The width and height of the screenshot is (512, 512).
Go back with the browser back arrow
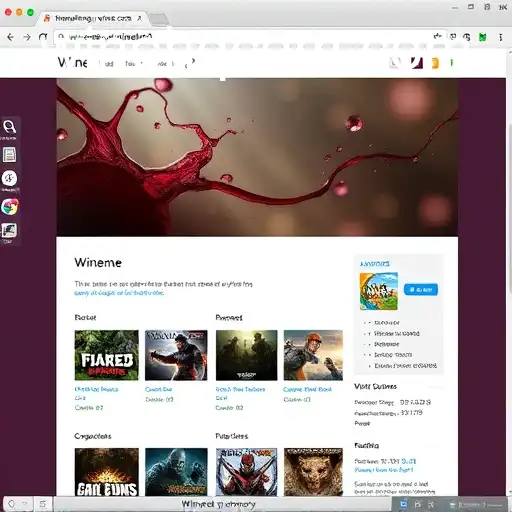tap(10, 37)
